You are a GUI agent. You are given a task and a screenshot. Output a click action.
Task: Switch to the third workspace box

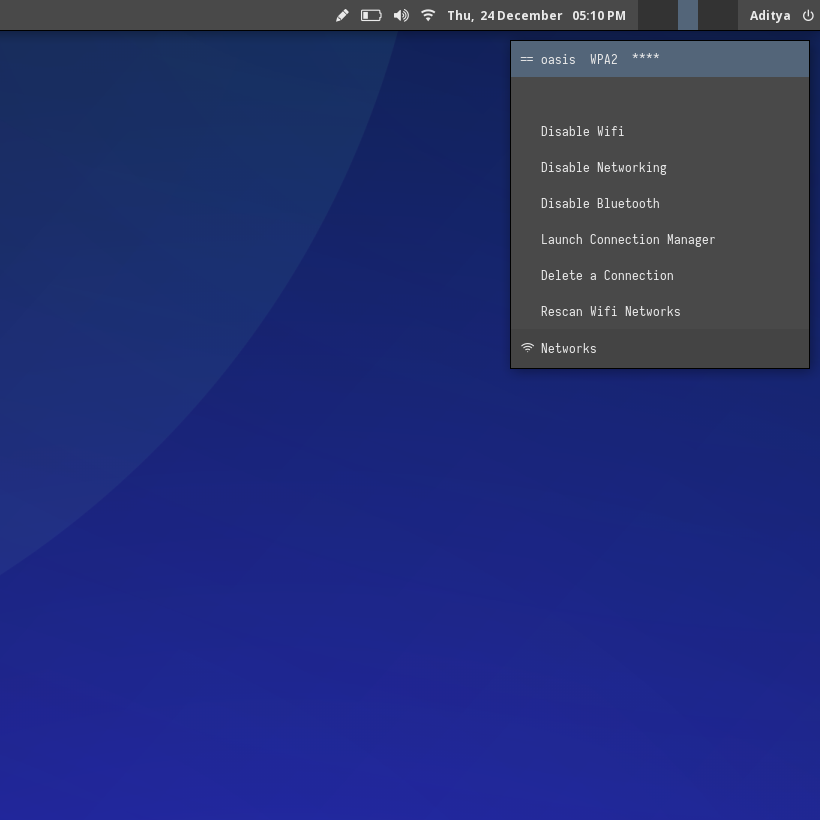(x=717, y=15)
